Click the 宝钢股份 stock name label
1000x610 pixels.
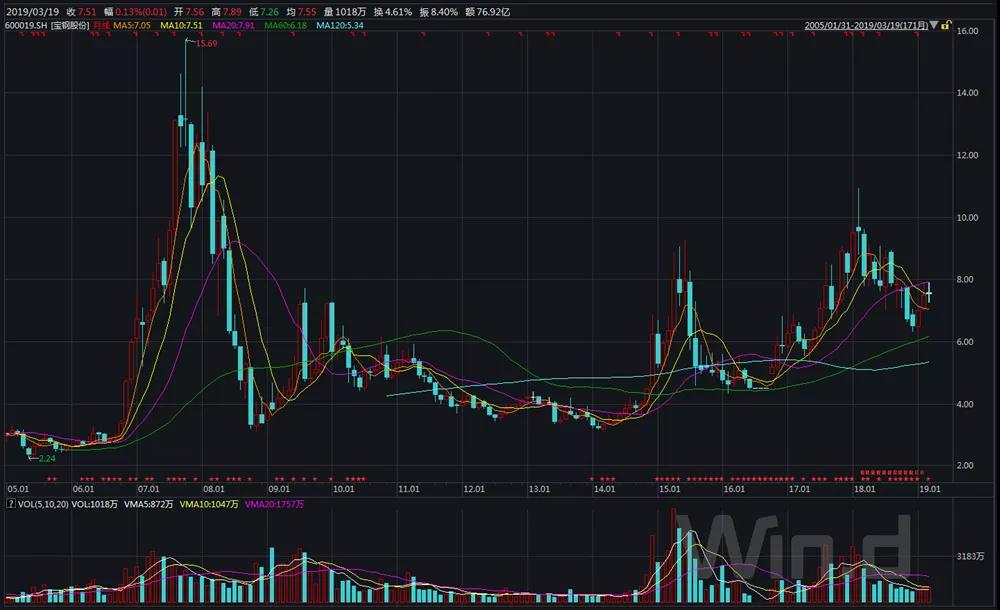coord(68,24)
